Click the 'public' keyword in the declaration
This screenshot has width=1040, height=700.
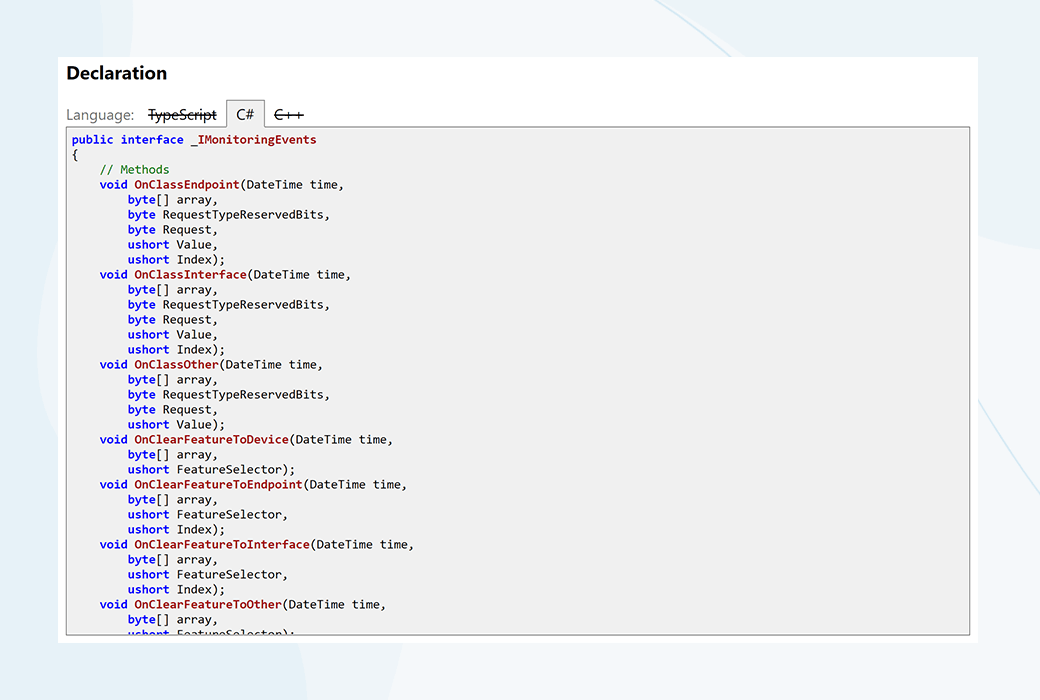click(x=93, y=140)
